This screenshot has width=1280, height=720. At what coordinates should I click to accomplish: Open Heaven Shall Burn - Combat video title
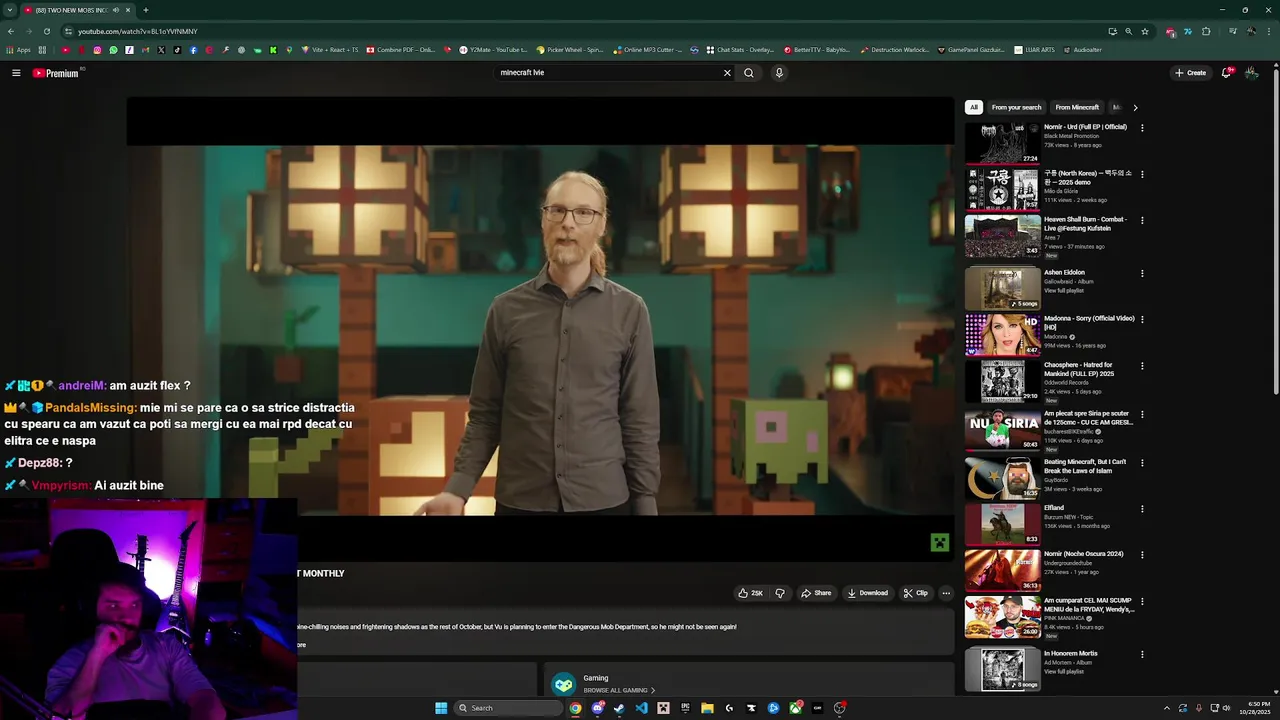click(1086, 224)
